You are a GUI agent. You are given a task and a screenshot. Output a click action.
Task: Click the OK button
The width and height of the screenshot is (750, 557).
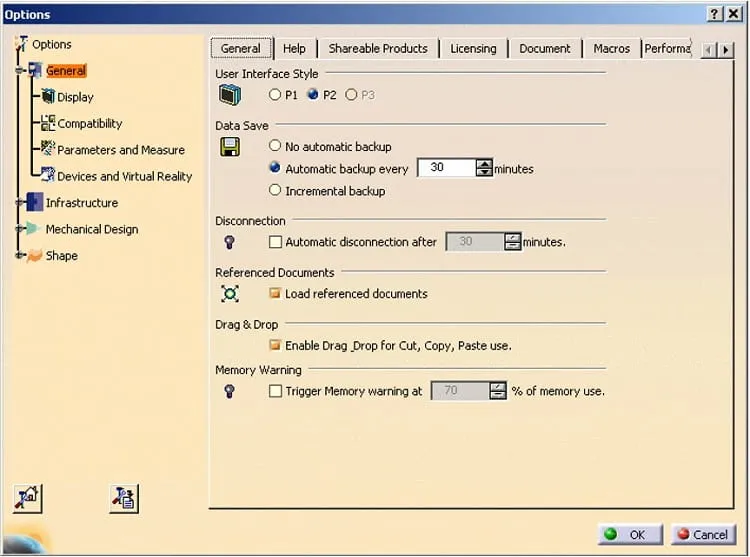pyautogui.click(x=630, y=534)
